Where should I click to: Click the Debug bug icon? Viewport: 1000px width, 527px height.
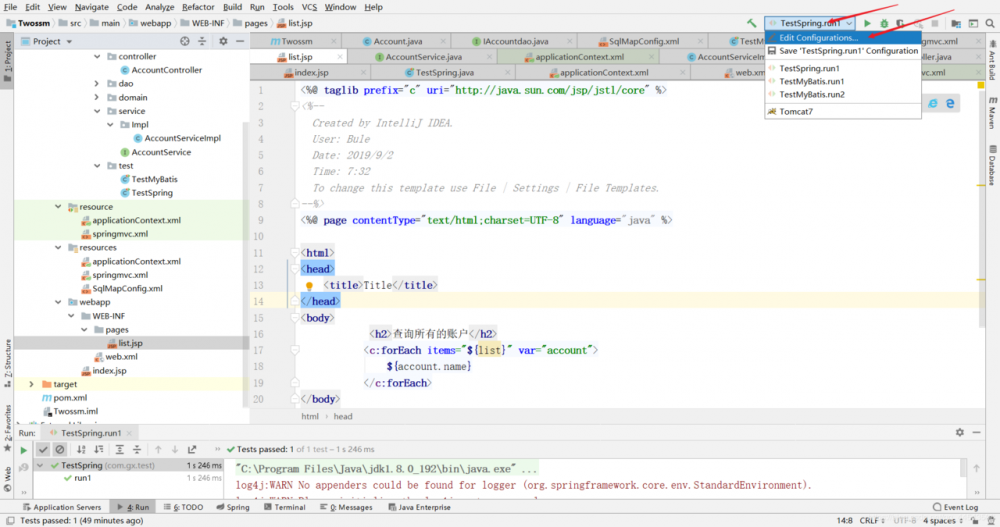(x=884, y=22)
